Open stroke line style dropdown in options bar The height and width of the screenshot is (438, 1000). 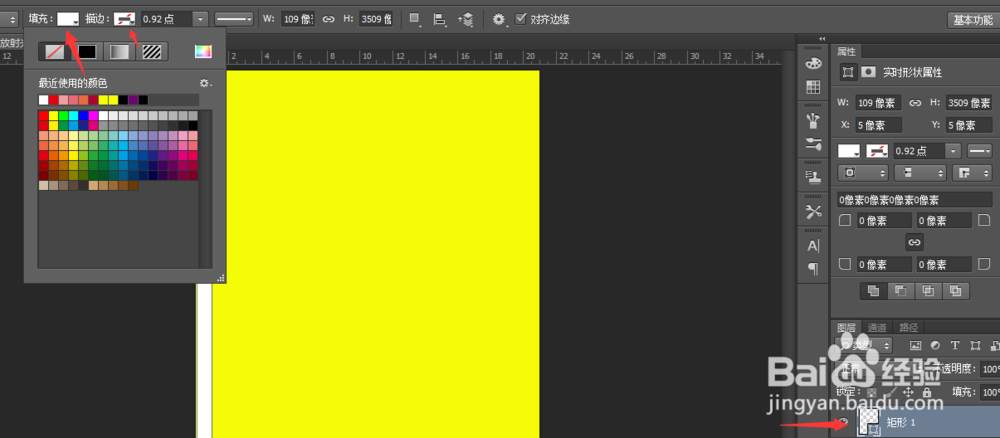(233, 19)
